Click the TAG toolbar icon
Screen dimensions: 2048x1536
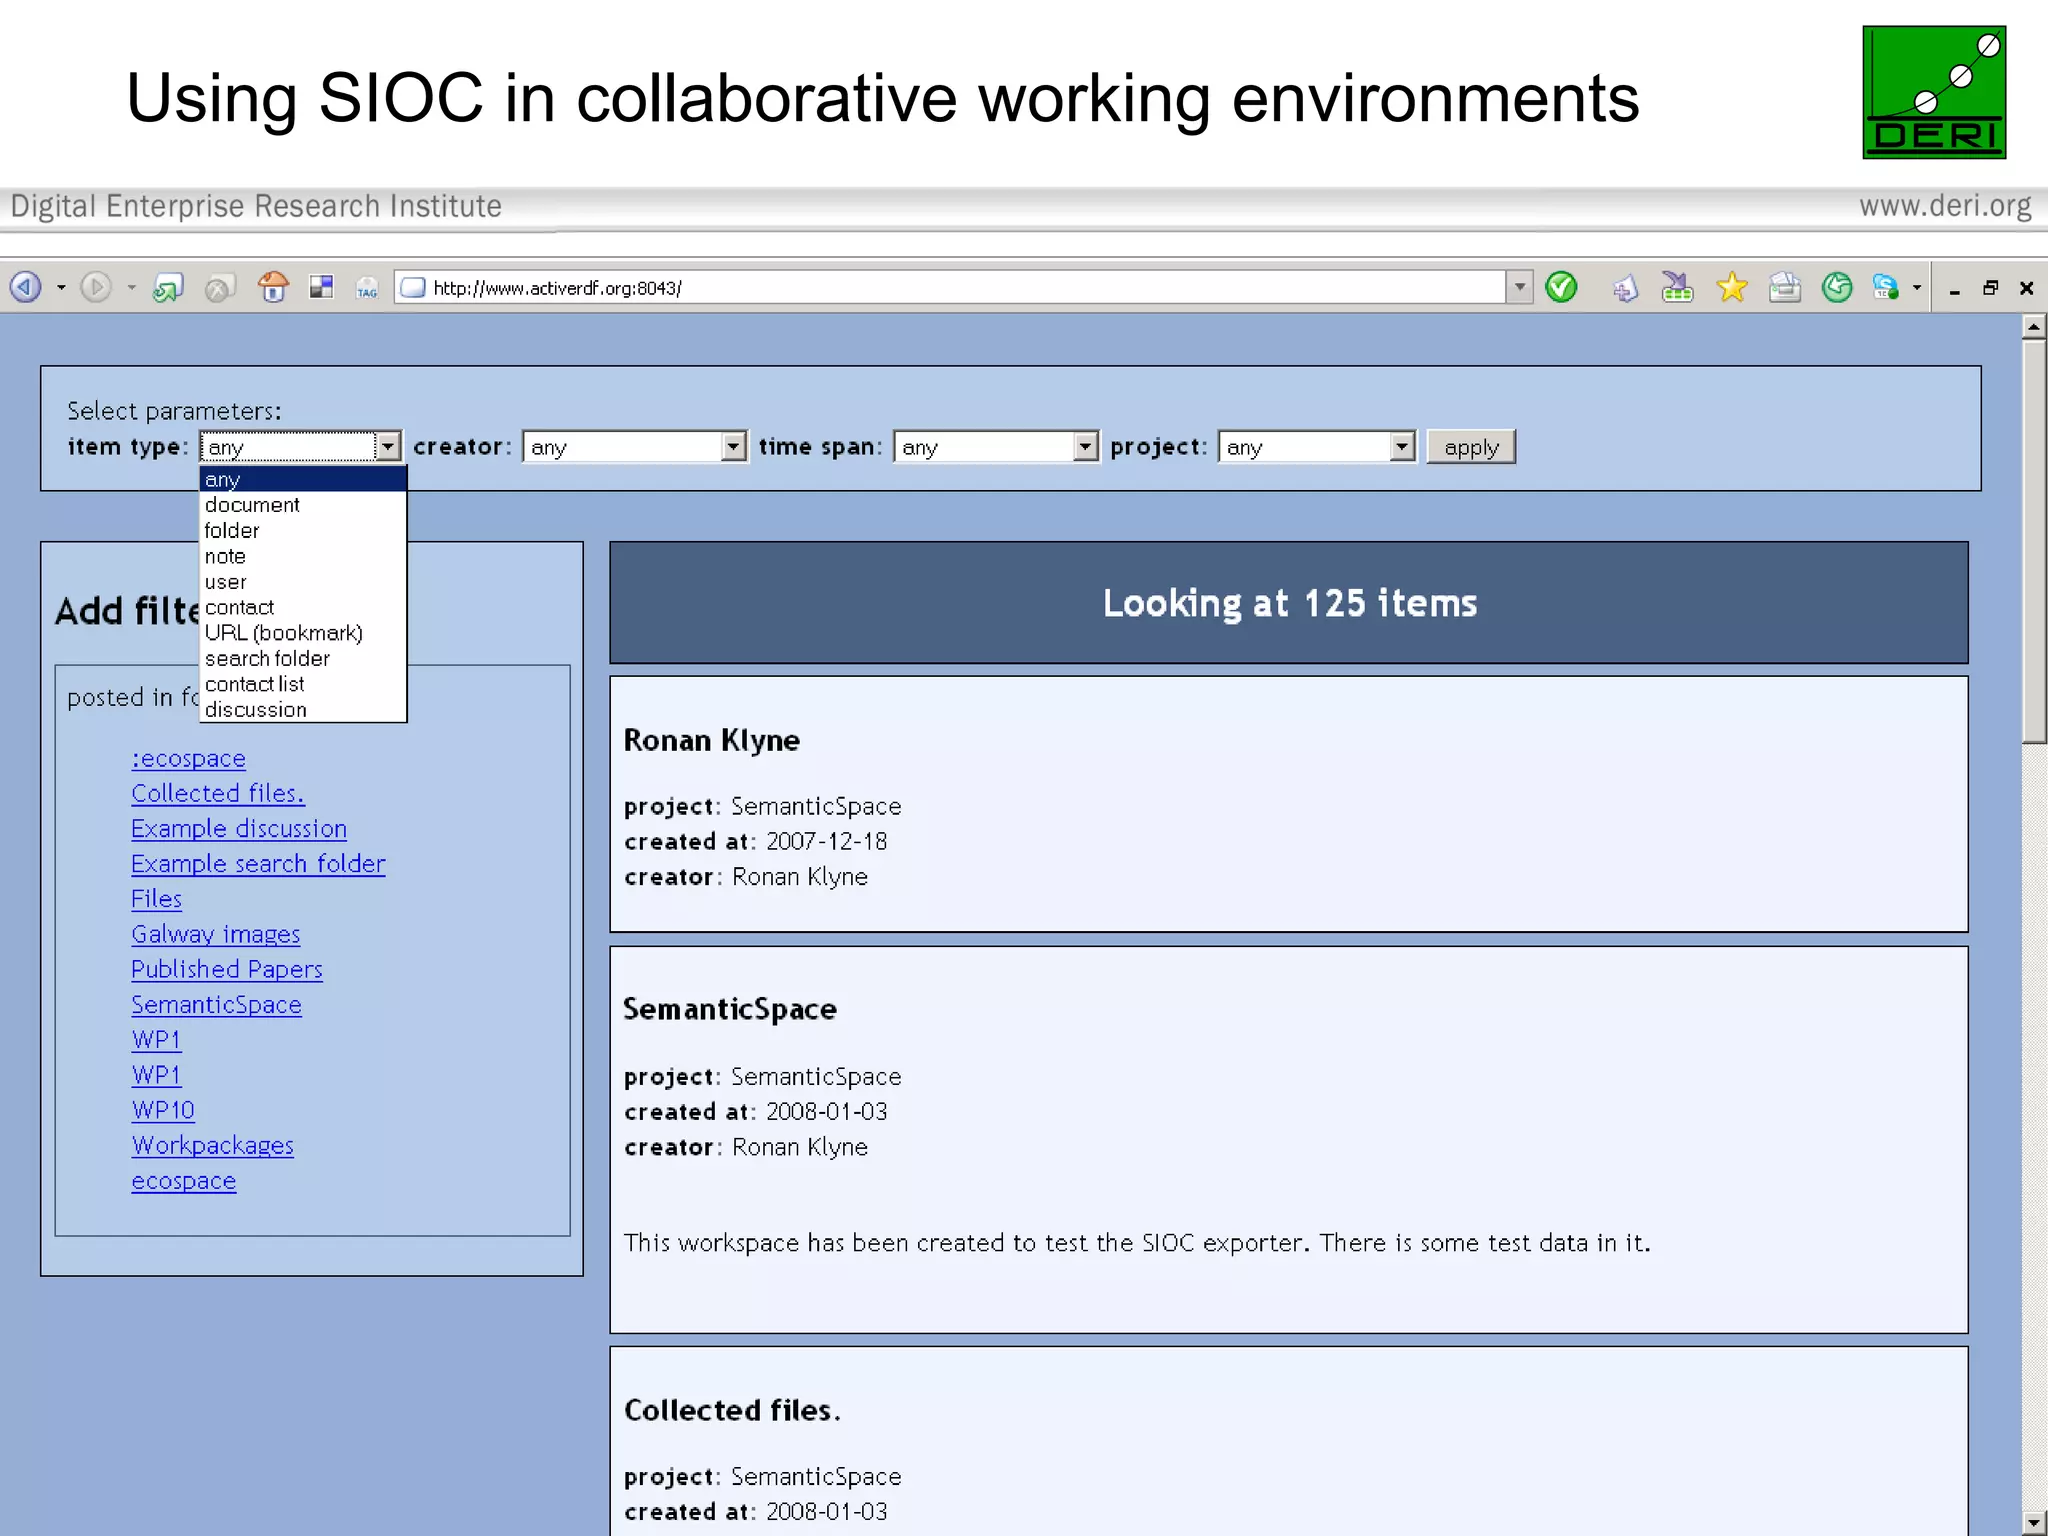[x=367, y=288]
